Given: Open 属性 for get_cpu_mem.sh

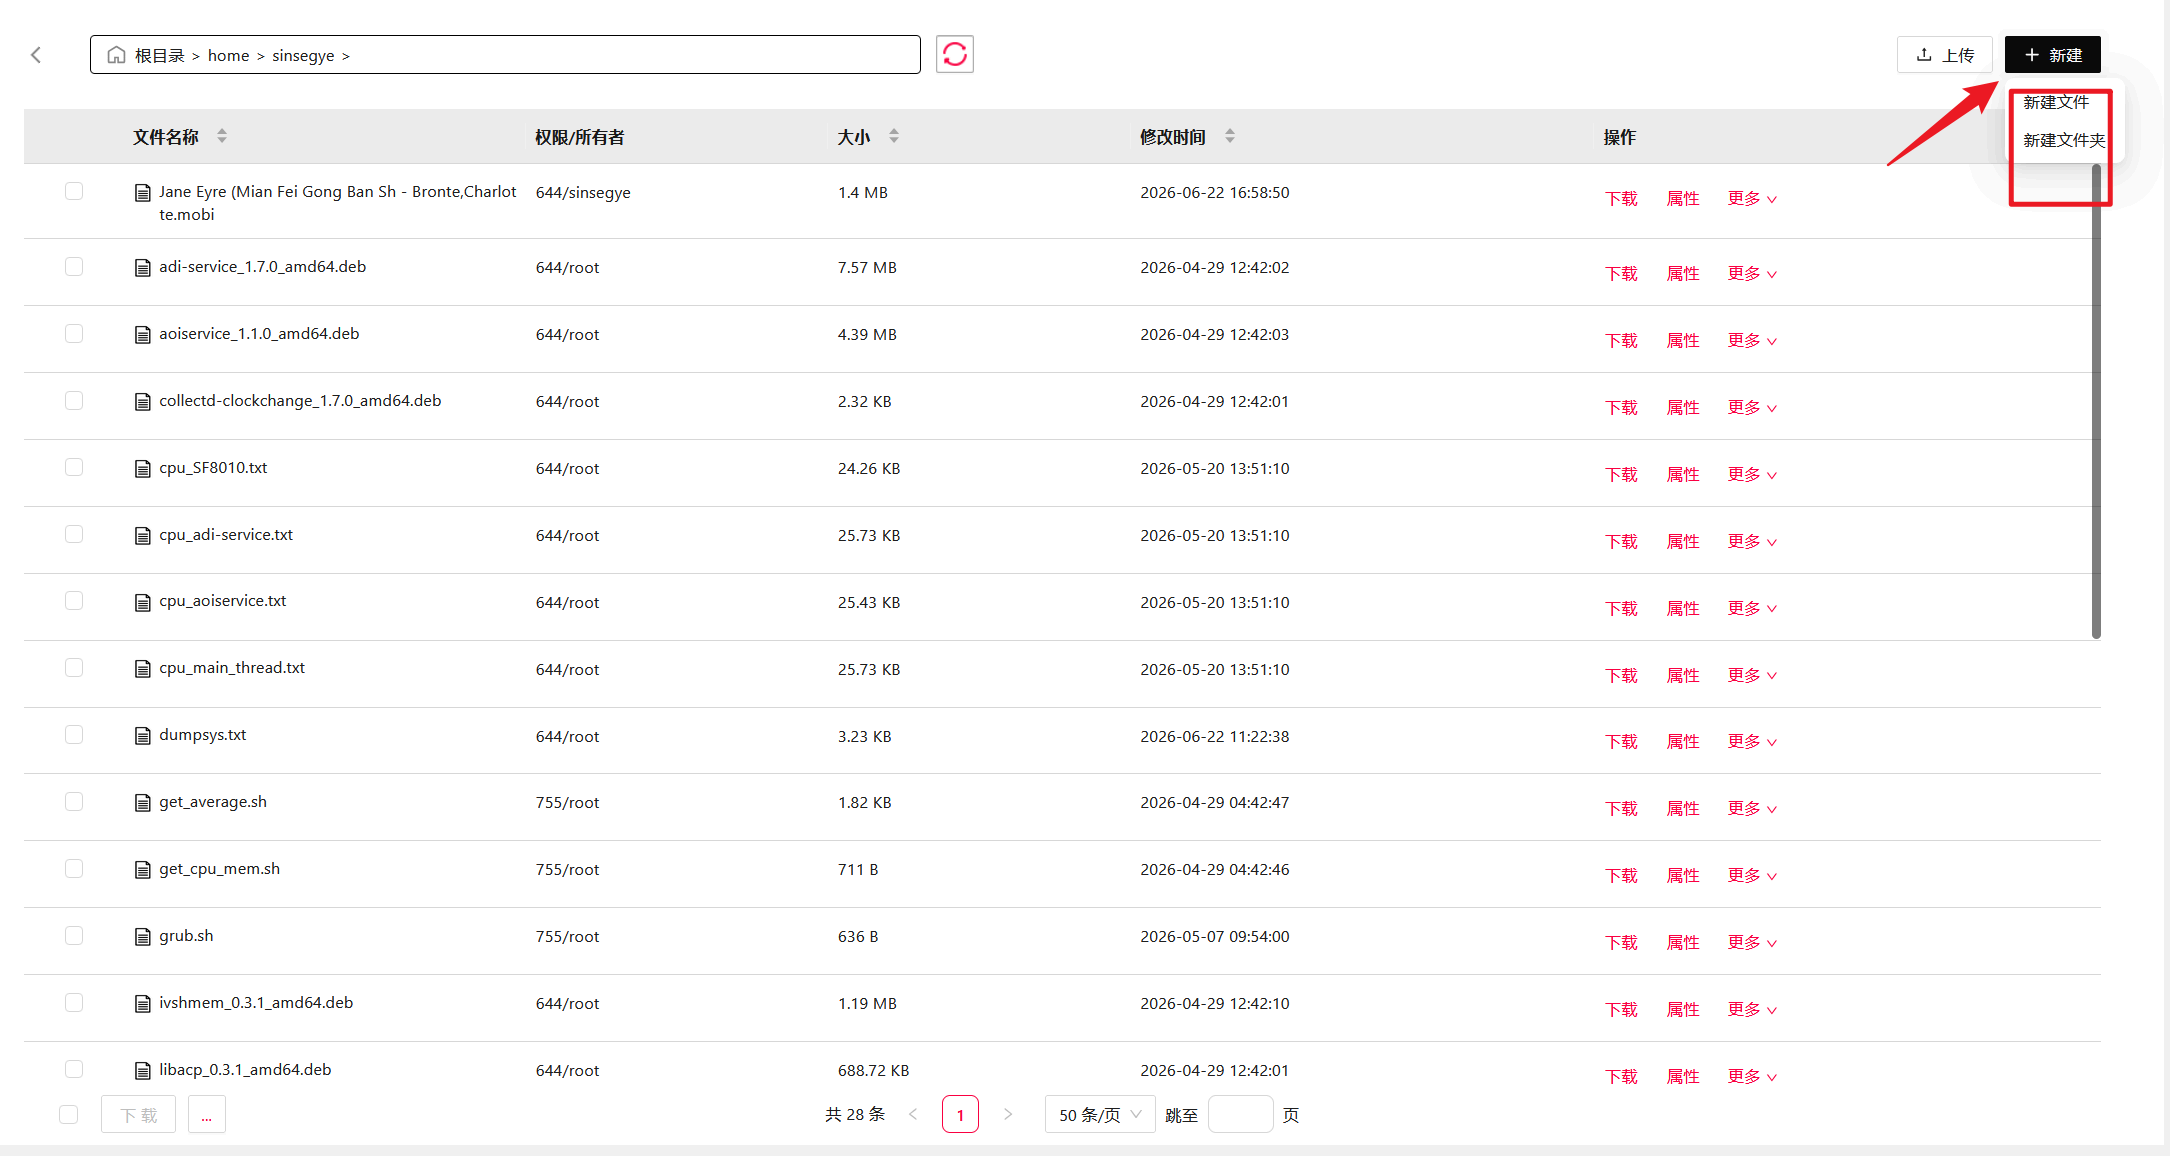Looking at the screenshot, I should [1683, 875].
